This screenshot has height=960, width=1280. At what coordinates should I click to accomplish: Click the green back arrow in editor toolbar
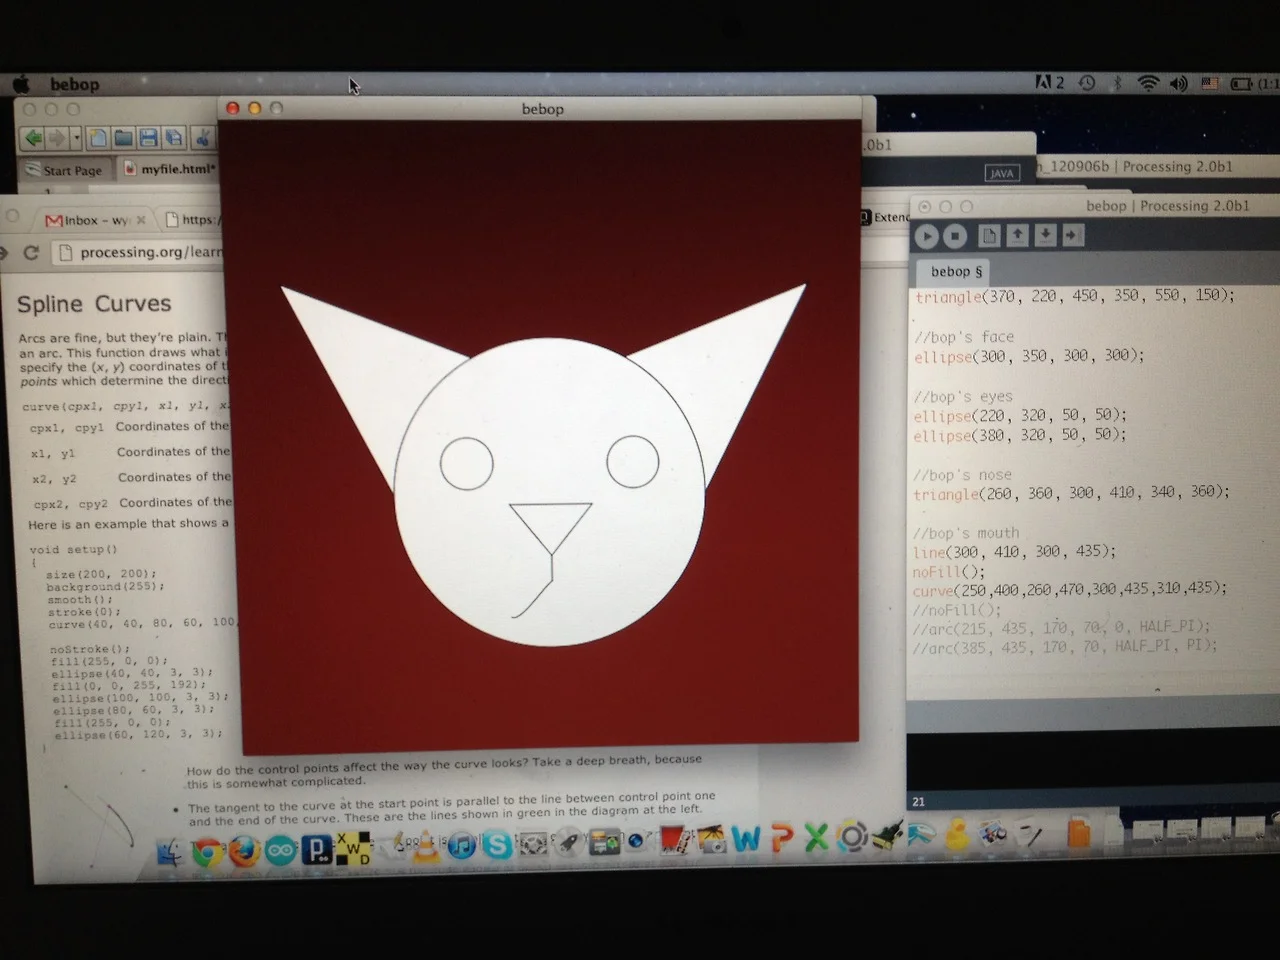(x=34, y=138)
